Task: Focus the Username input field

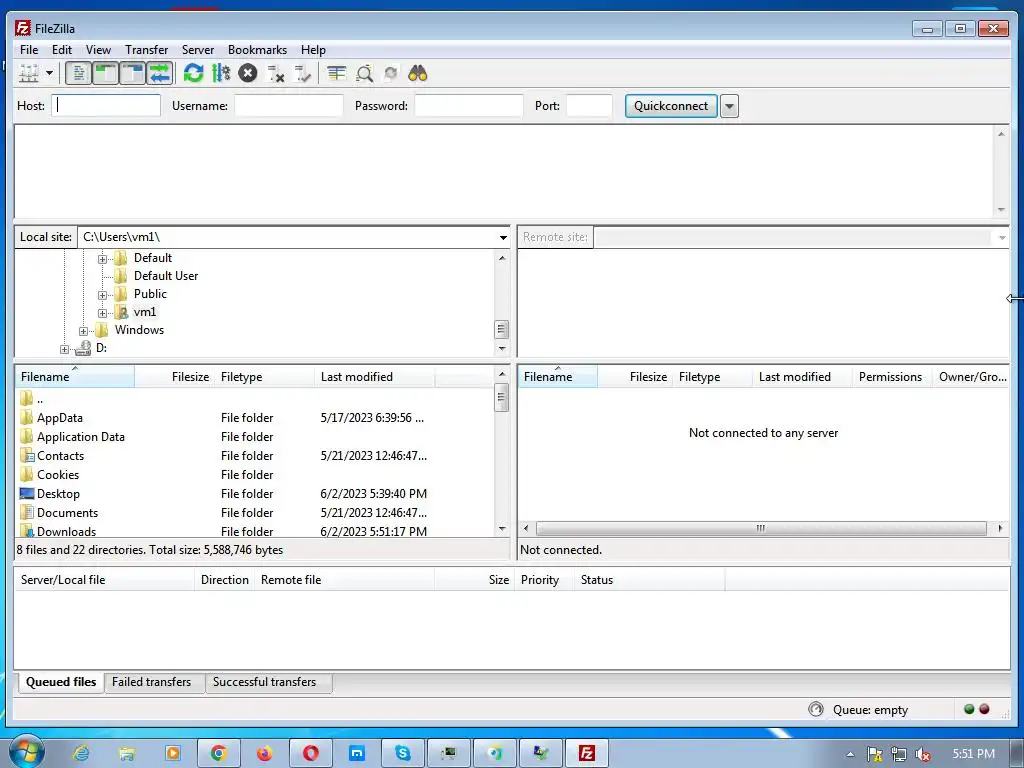Action: click(289, 106)
